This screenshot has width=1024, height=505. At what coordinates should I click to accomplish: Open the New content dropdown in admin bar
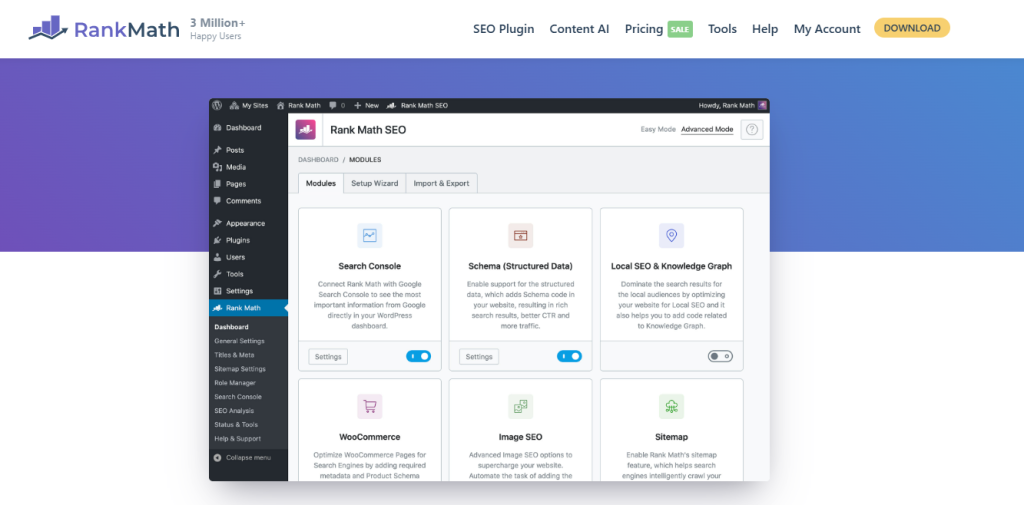tap(366, 105)
